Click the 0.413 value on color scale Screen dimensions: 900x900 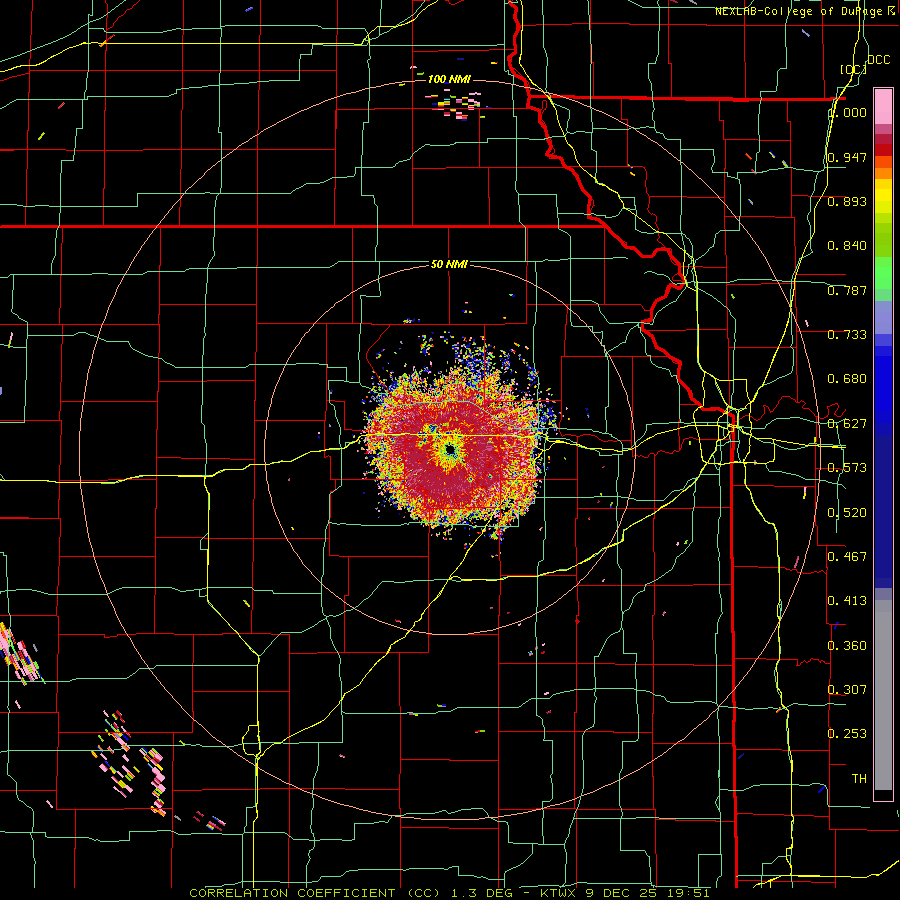coord(847,601)
